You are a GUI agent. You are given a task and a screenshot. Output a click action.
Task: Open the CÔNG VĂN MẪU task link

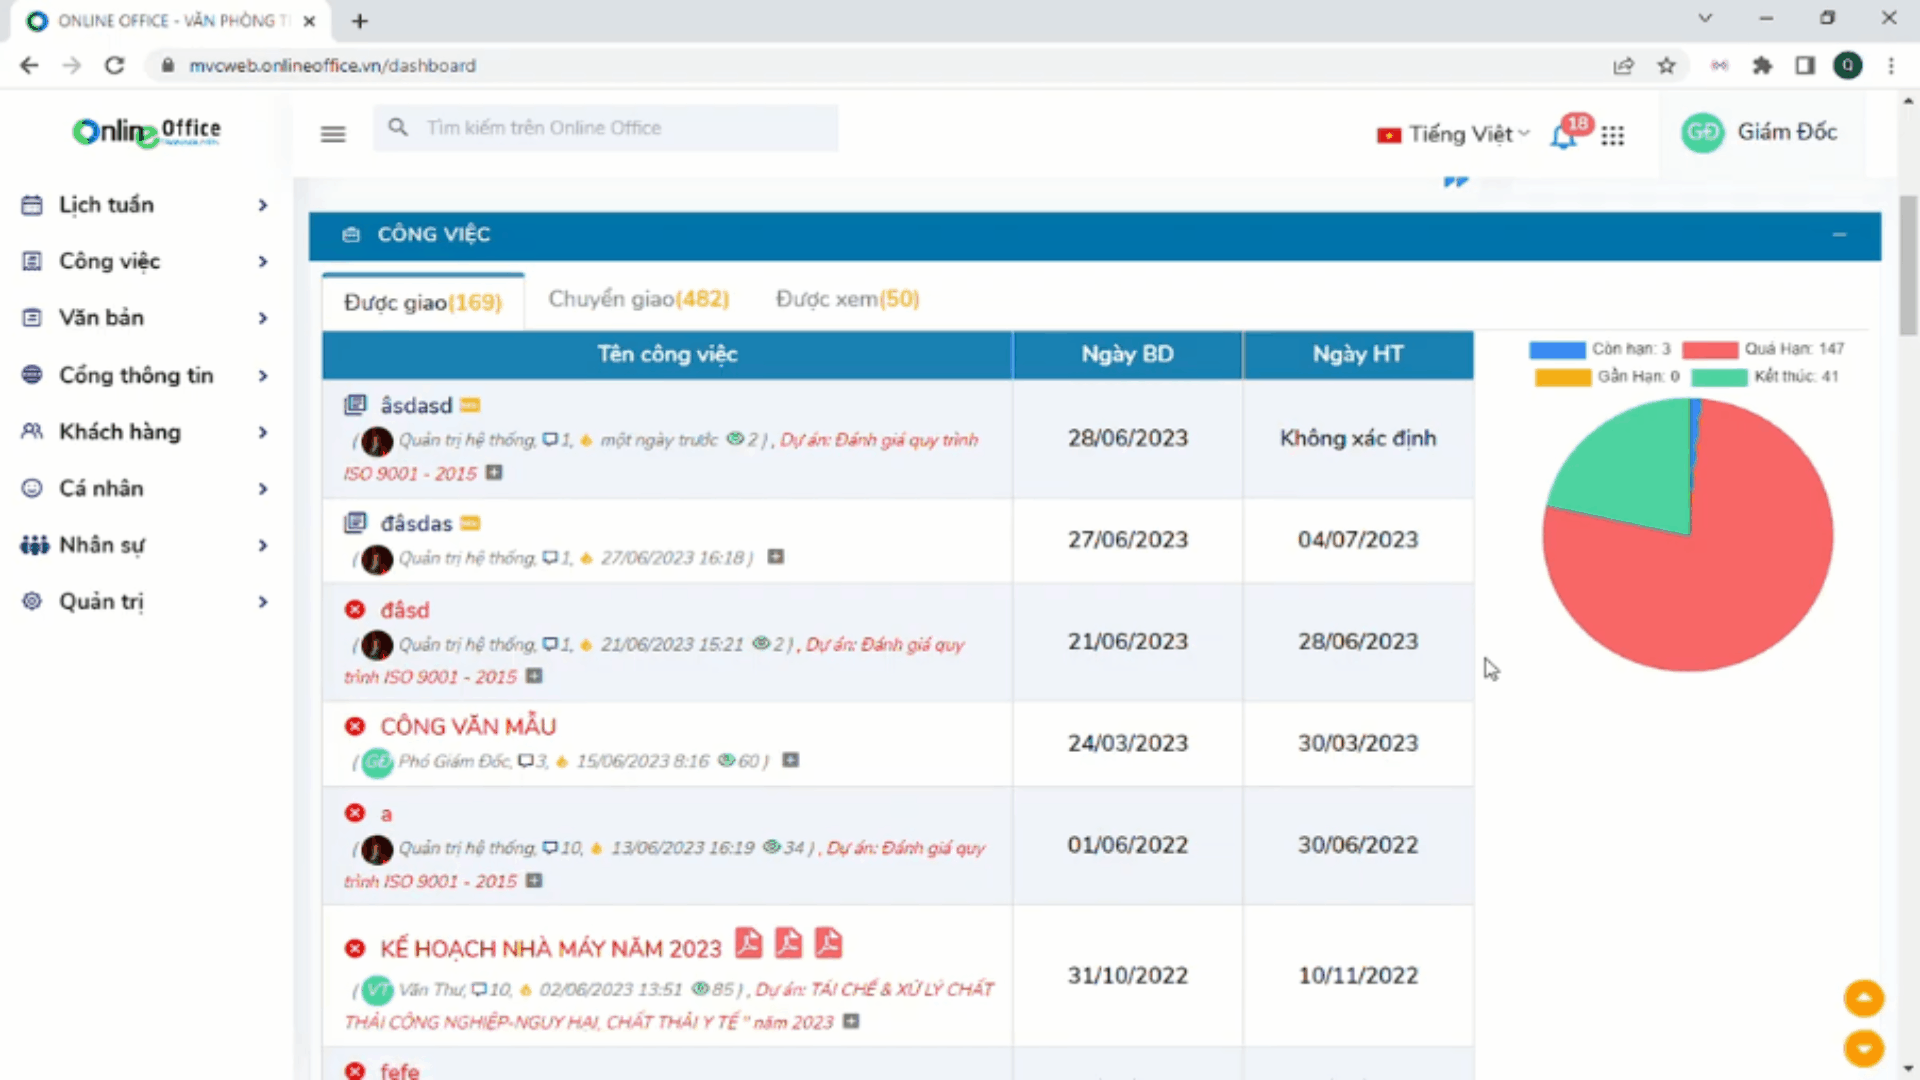(468, 726)
